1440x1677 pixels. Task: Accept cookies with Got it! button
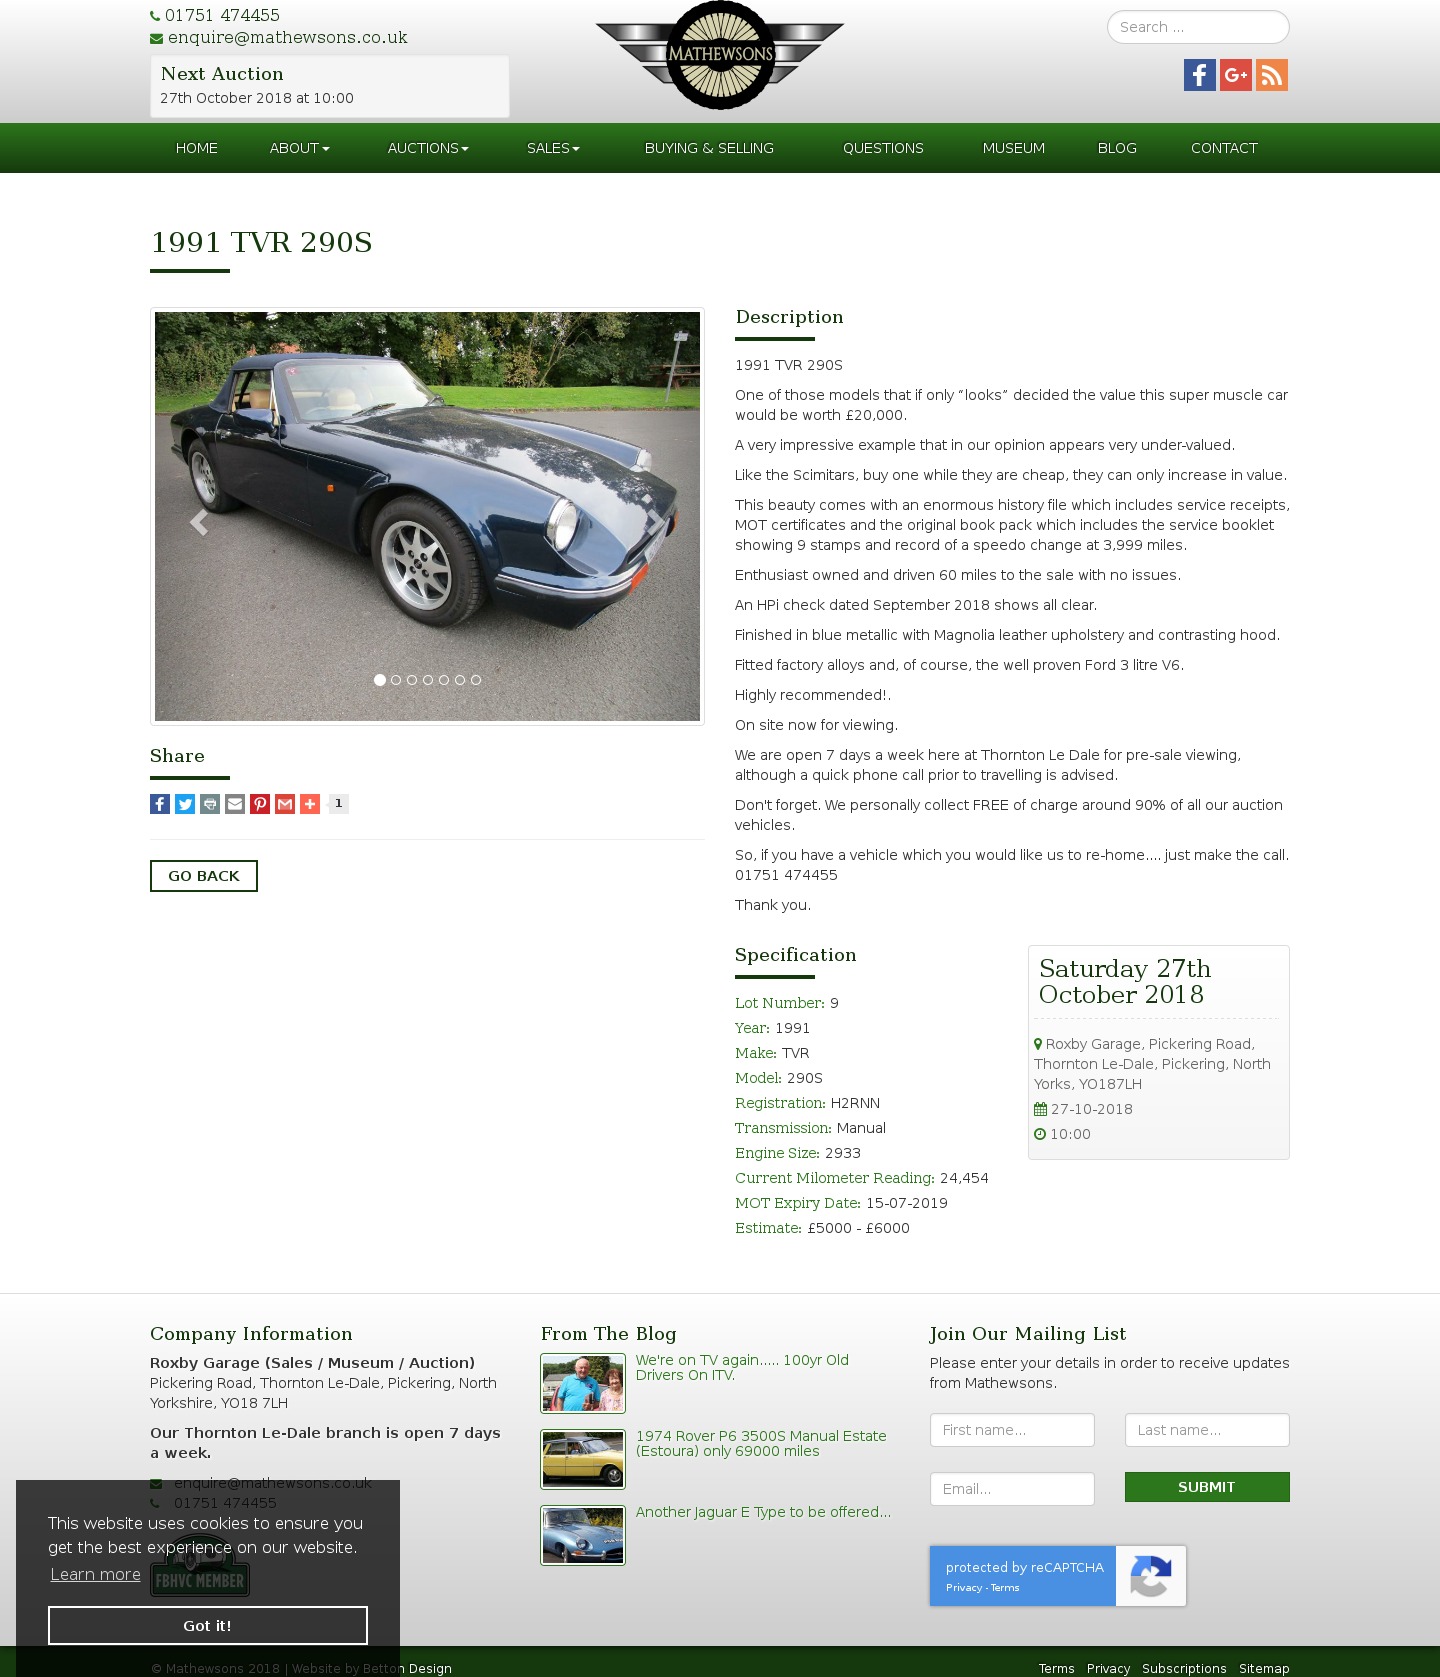pos(208,1626)
